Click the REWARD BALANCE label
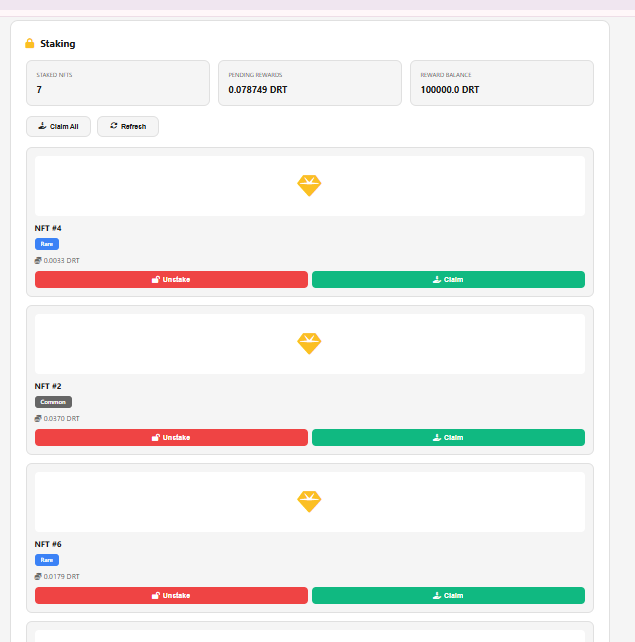 click(x=446, y=75)
